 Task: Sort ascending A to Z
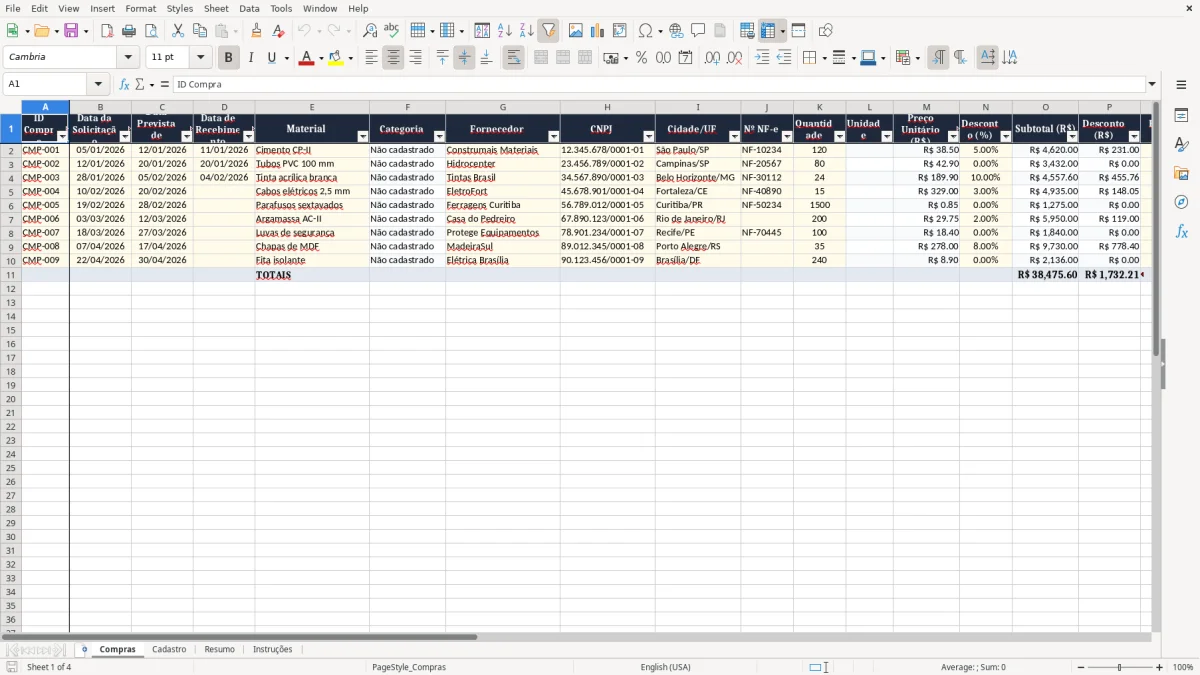point(505,31)
